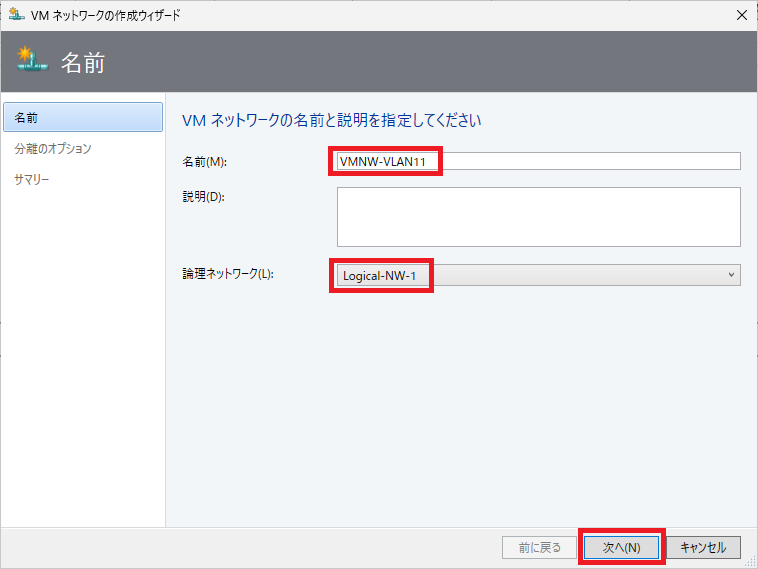Go to the 分離のオプション wizard step
Image resolution: width=758 pixels, height=569 pixels.
pos(53,148)
